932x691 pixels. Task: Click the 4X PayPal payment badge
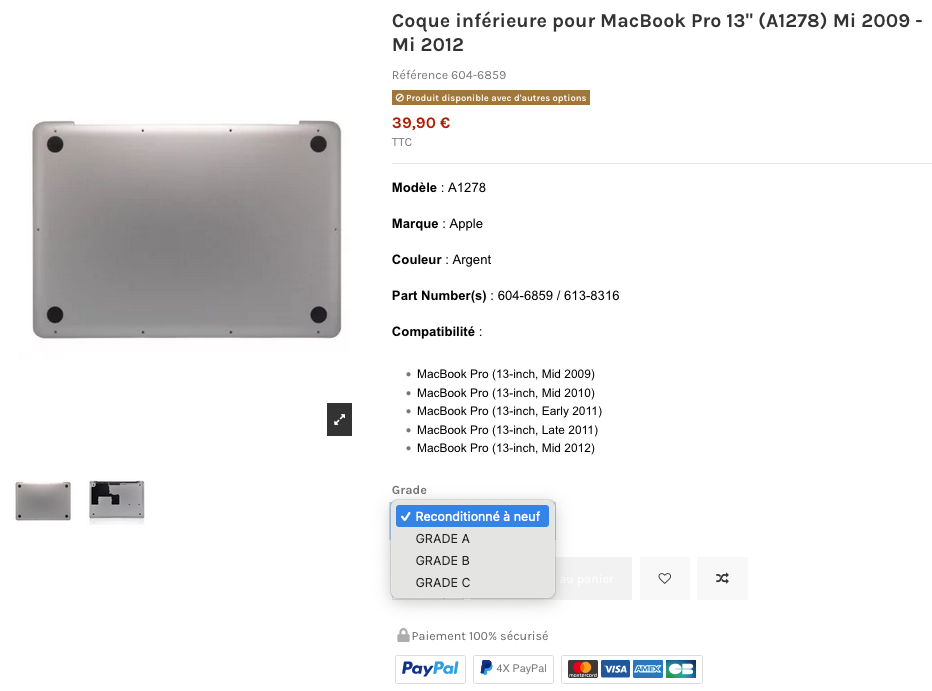pos(514,669)
